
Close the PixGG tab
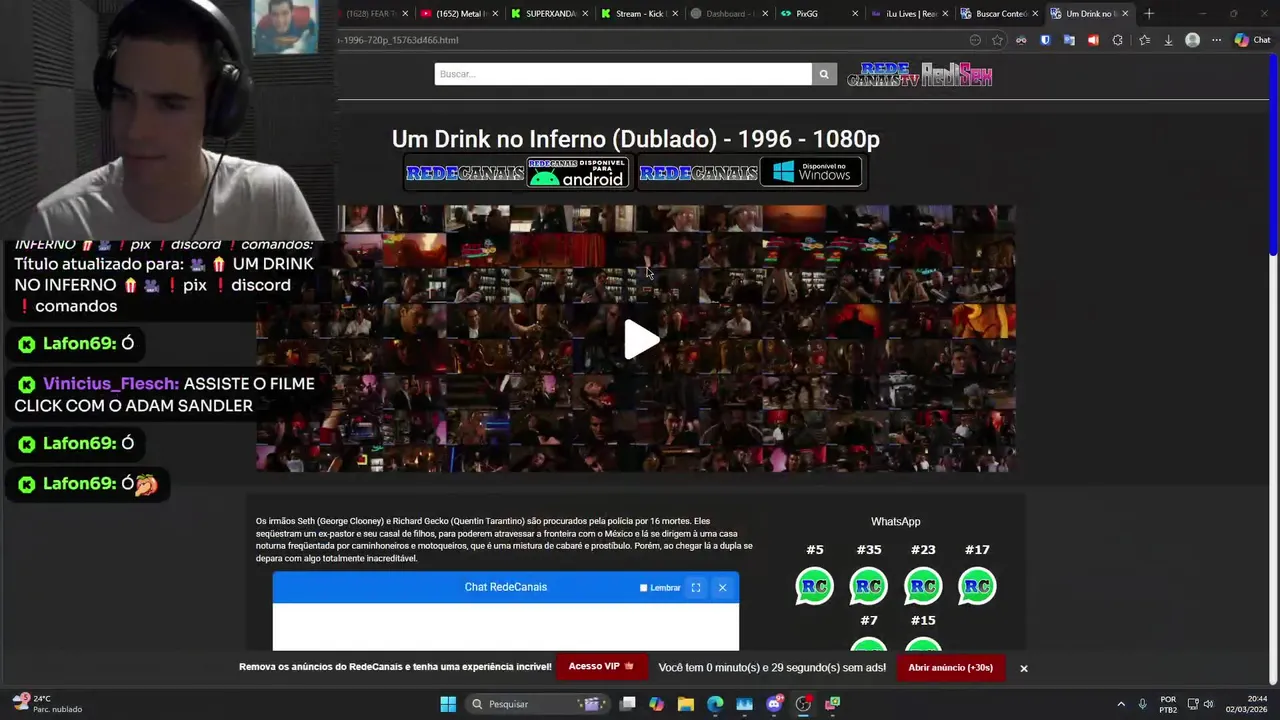855,14
